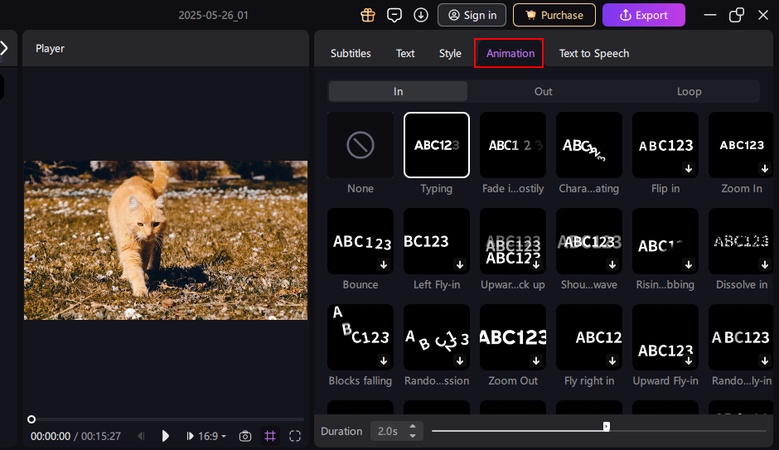Pick the Left Fly-in animation thumbnail

pos(437,241)
